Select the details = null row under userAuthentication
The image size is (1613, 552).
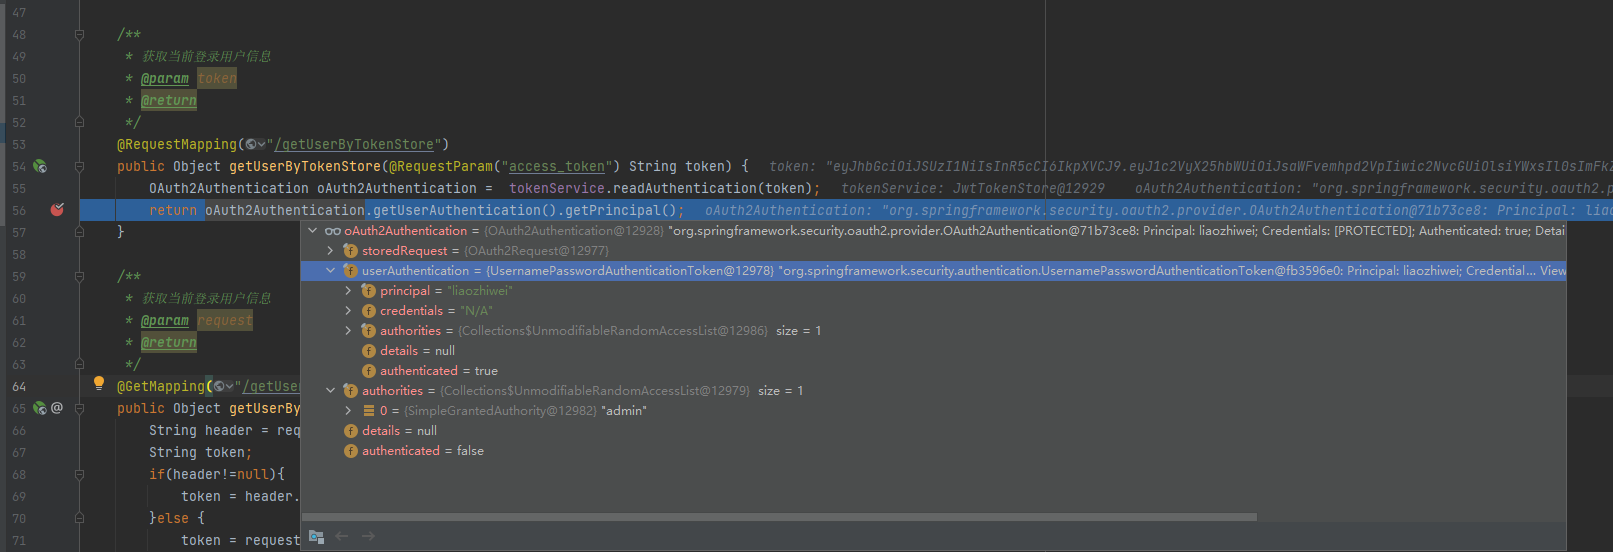click(933, 351)
